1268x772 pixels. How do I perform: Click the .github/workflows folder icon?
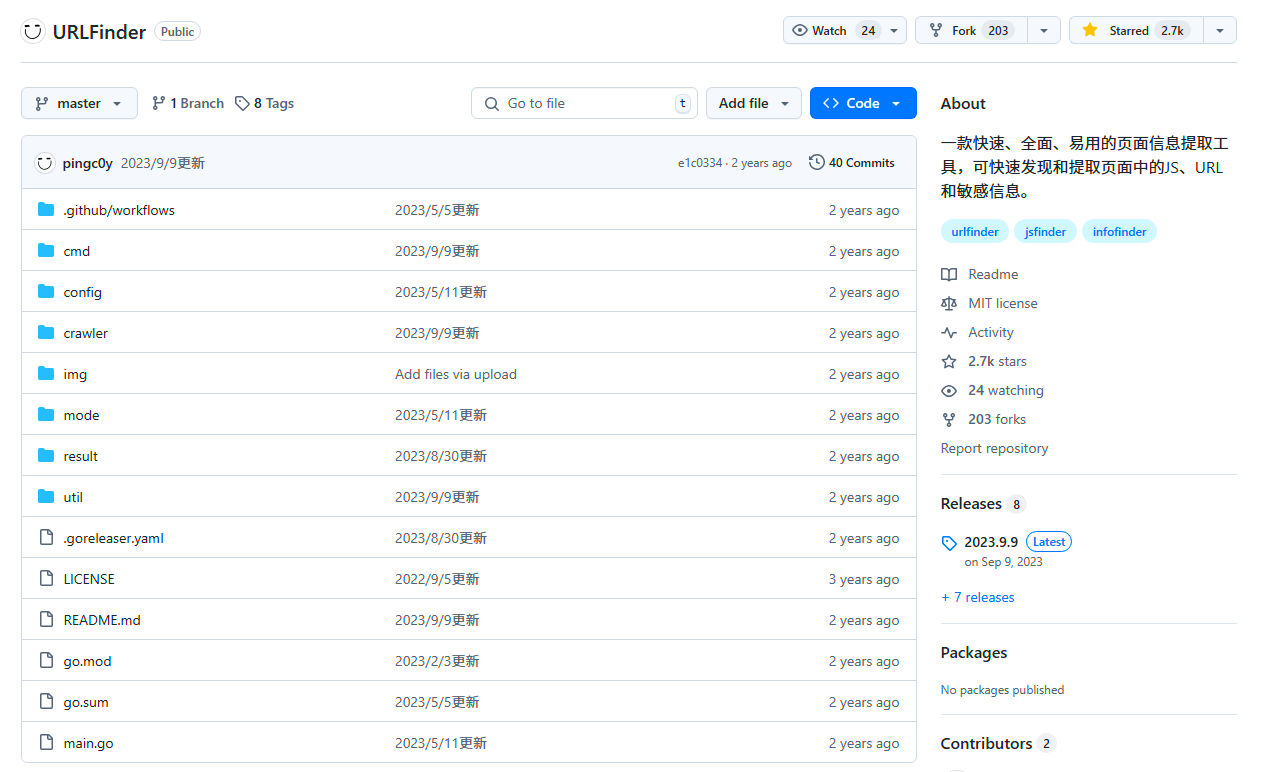[x=46, y=209]
